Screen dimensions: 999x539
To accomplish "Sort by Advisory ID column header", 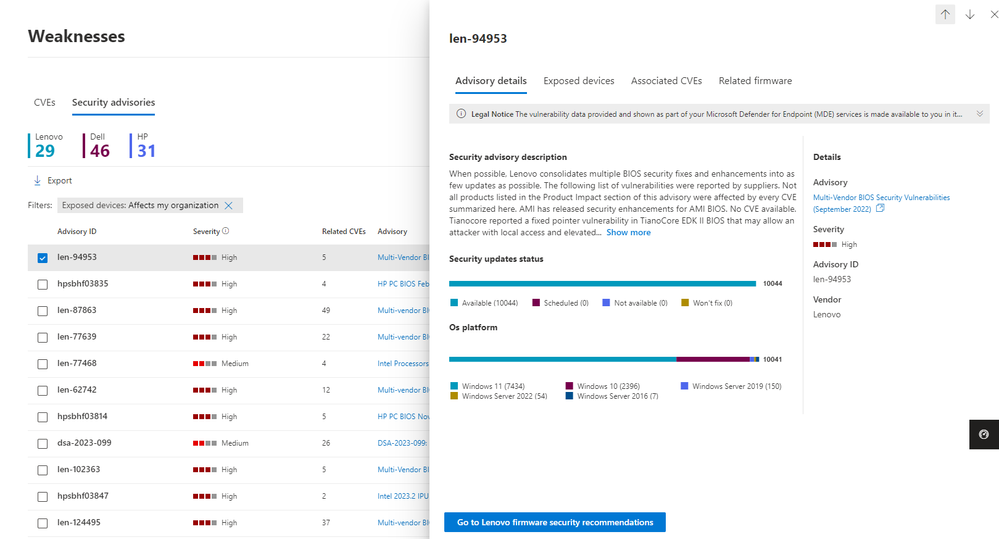I will click(77, 231).
